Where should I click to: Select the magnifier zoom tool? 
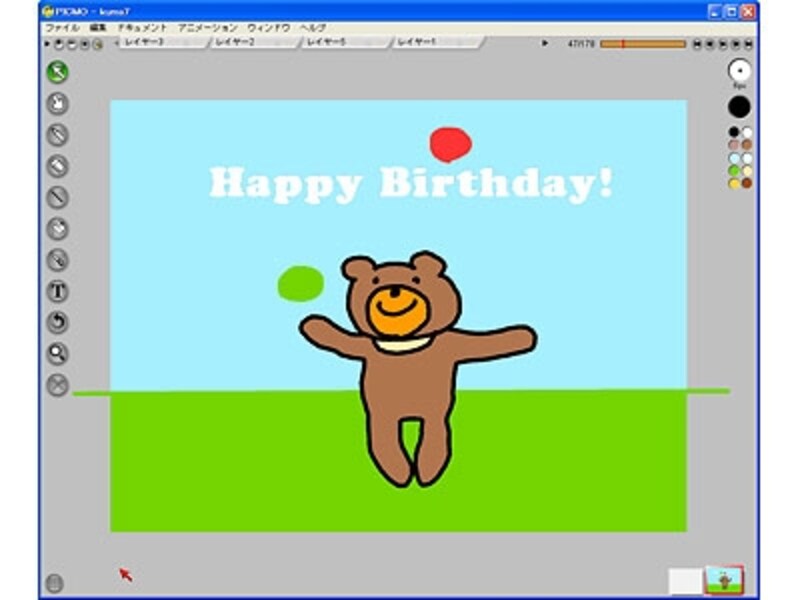[58, 354]
